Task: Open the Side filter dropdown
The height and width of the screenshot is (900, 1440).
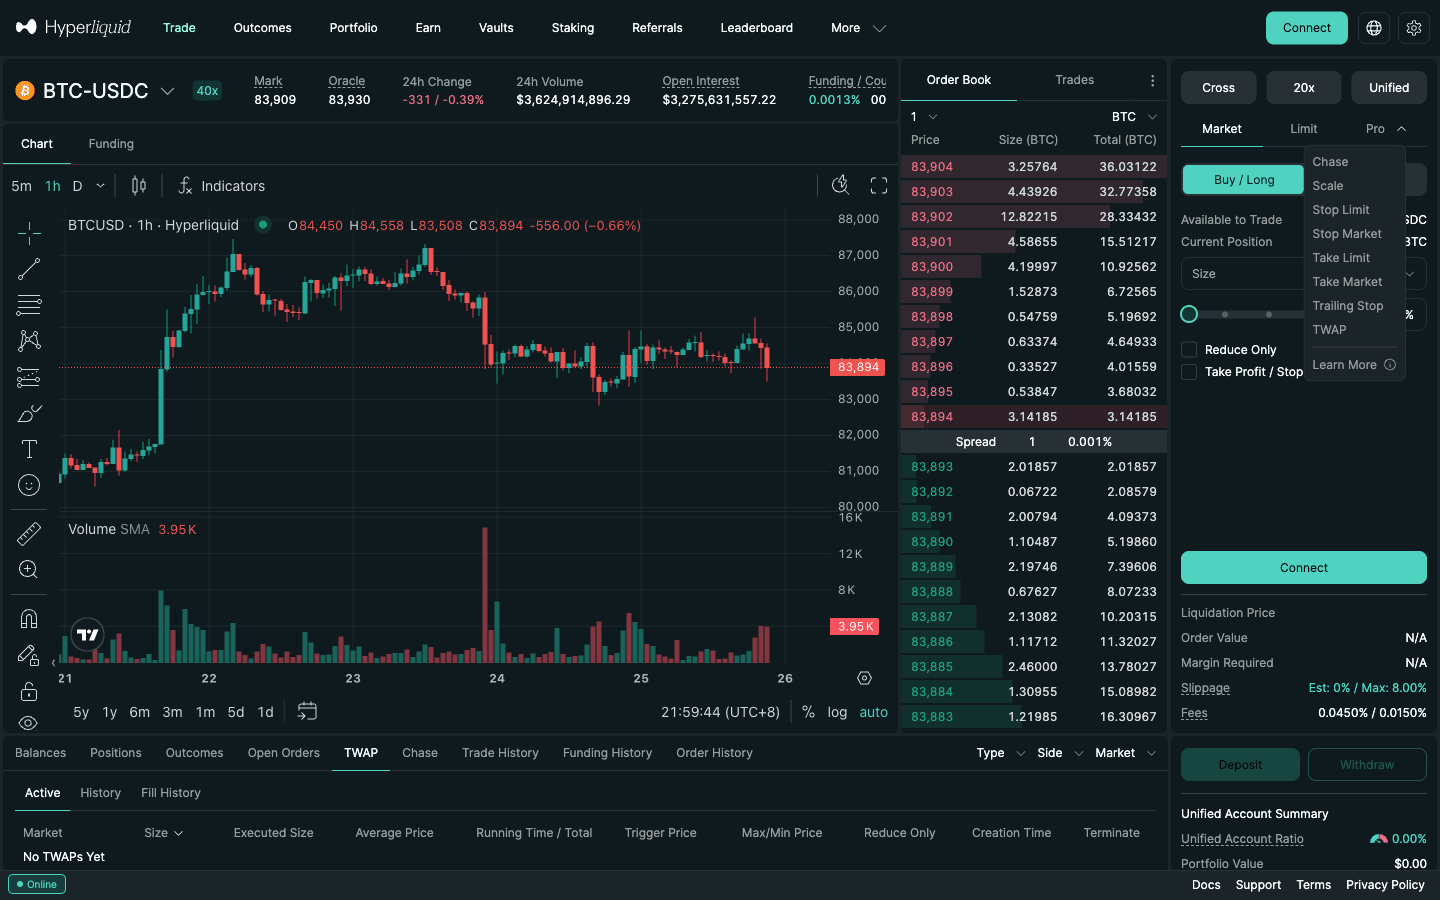Action: 1060,753
